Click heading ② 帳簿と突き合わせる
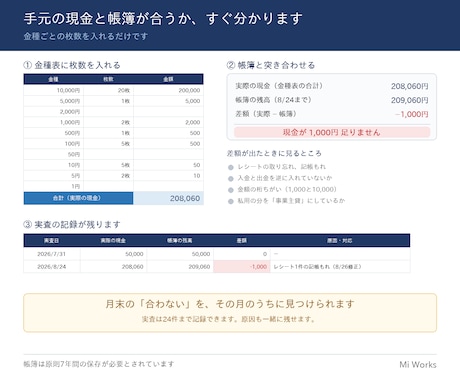The height and width of the screenshot is (380, 460). tap(271, 65)
